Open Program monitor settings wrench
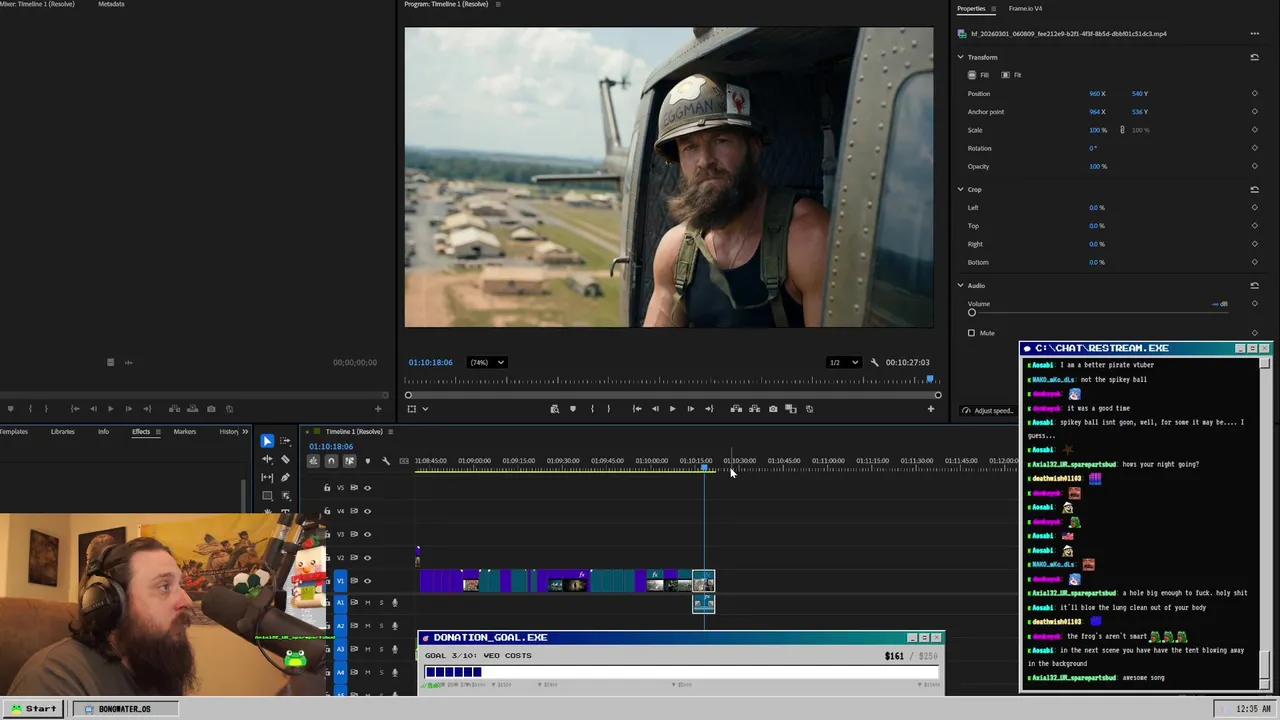Viewport: 1280px width, 720px height. click(x=874, y=362)
